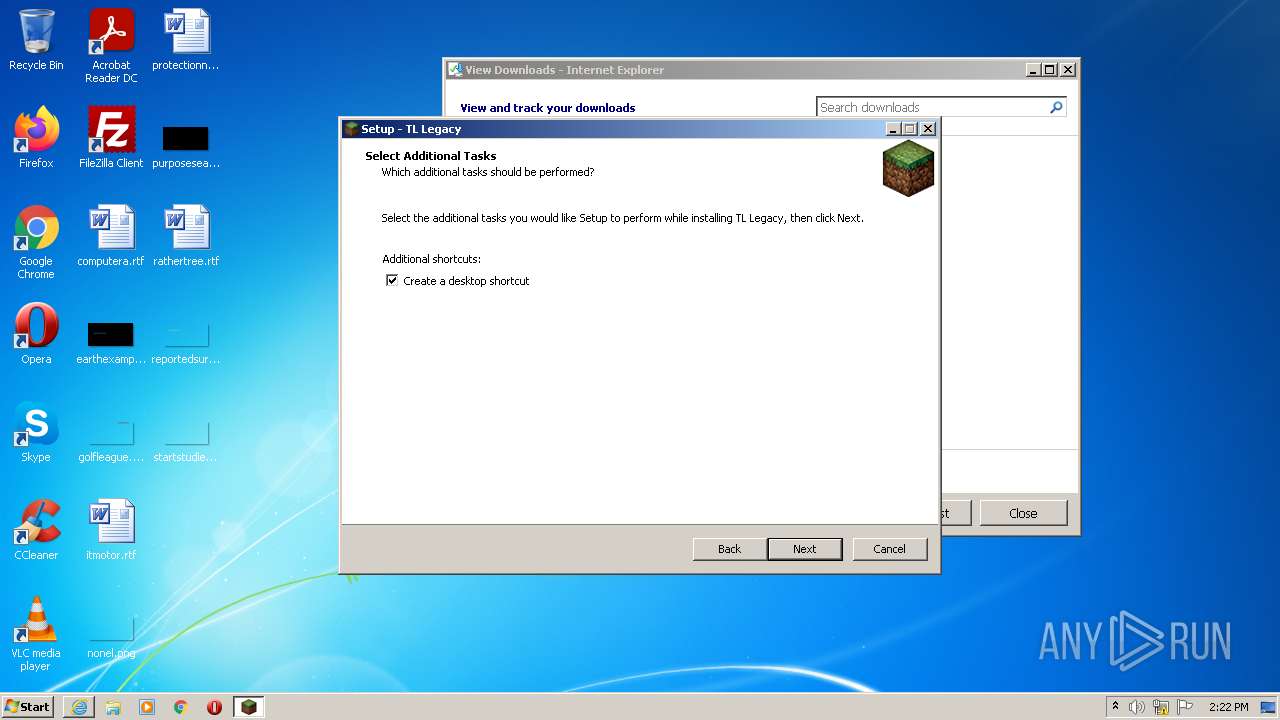1280x720 pixels.
Task: Click Windows Media Player taskbar icon
Action: (x=147, y=707)
